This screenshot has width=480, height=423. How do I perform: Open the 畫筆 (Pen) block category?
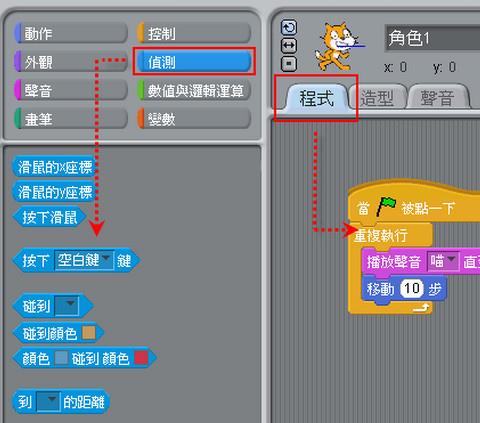71,119
